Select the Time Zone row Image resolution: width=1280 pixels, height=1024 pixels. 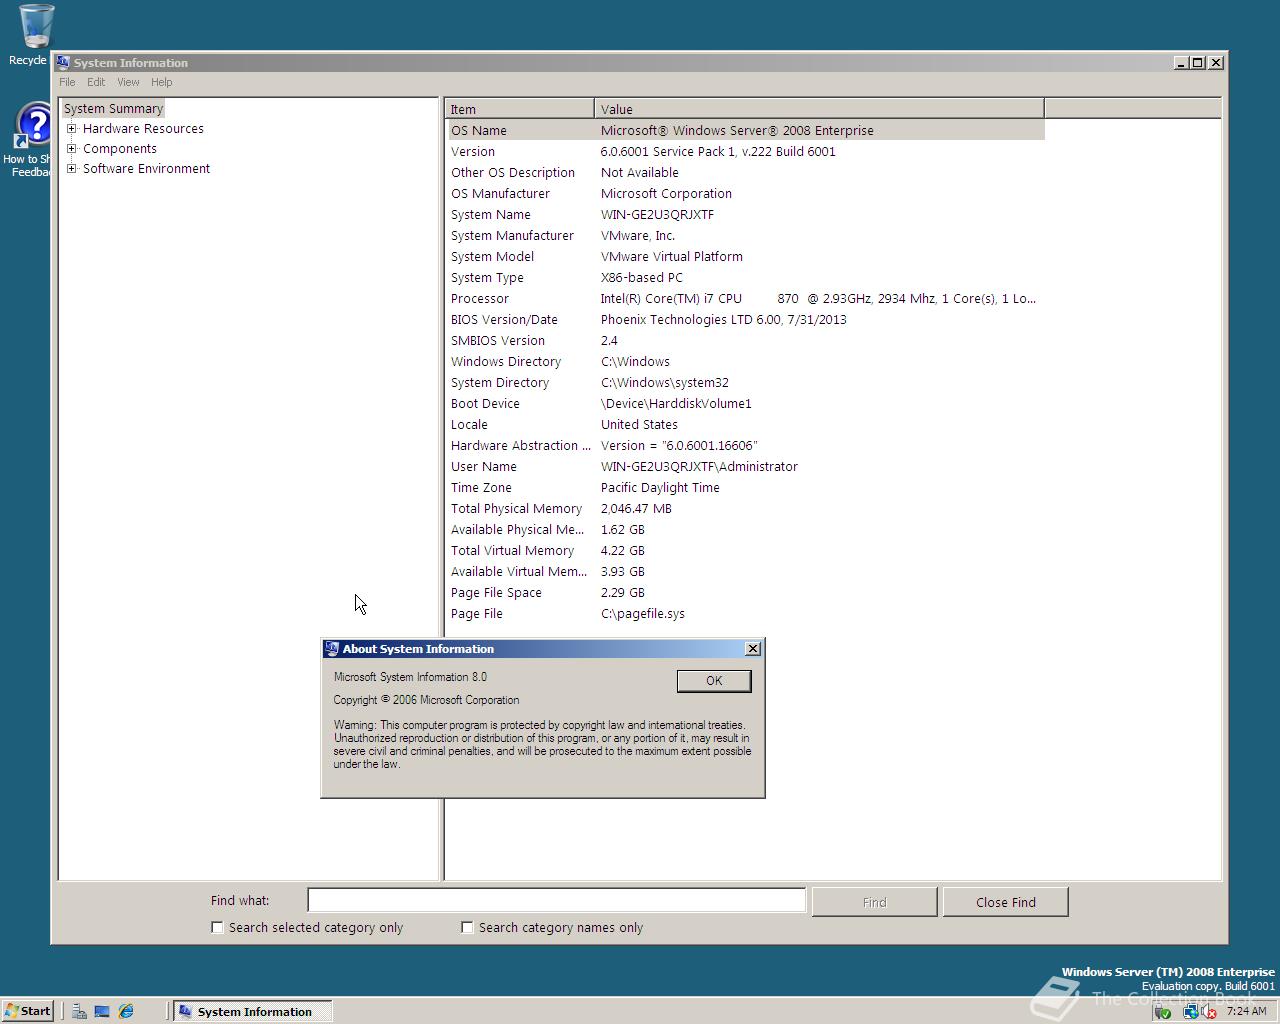click(x=745, y=487)
